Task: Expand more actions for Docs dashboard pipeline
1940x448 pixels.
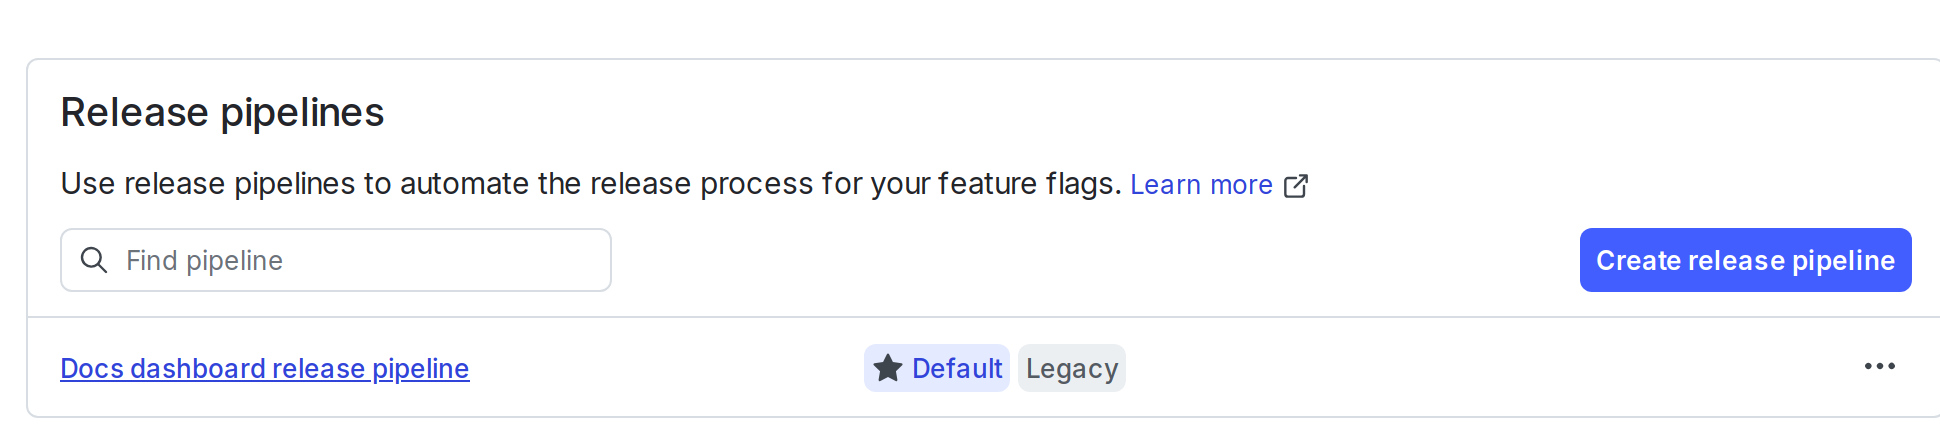Action: coord(1879,367)
